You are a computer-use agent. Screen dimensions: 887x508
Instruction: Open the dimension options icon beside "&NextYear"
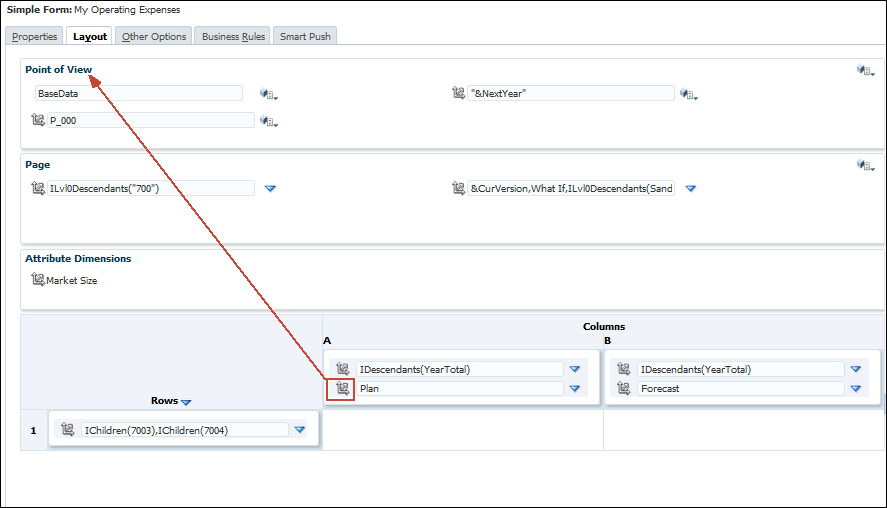(688, 94)
